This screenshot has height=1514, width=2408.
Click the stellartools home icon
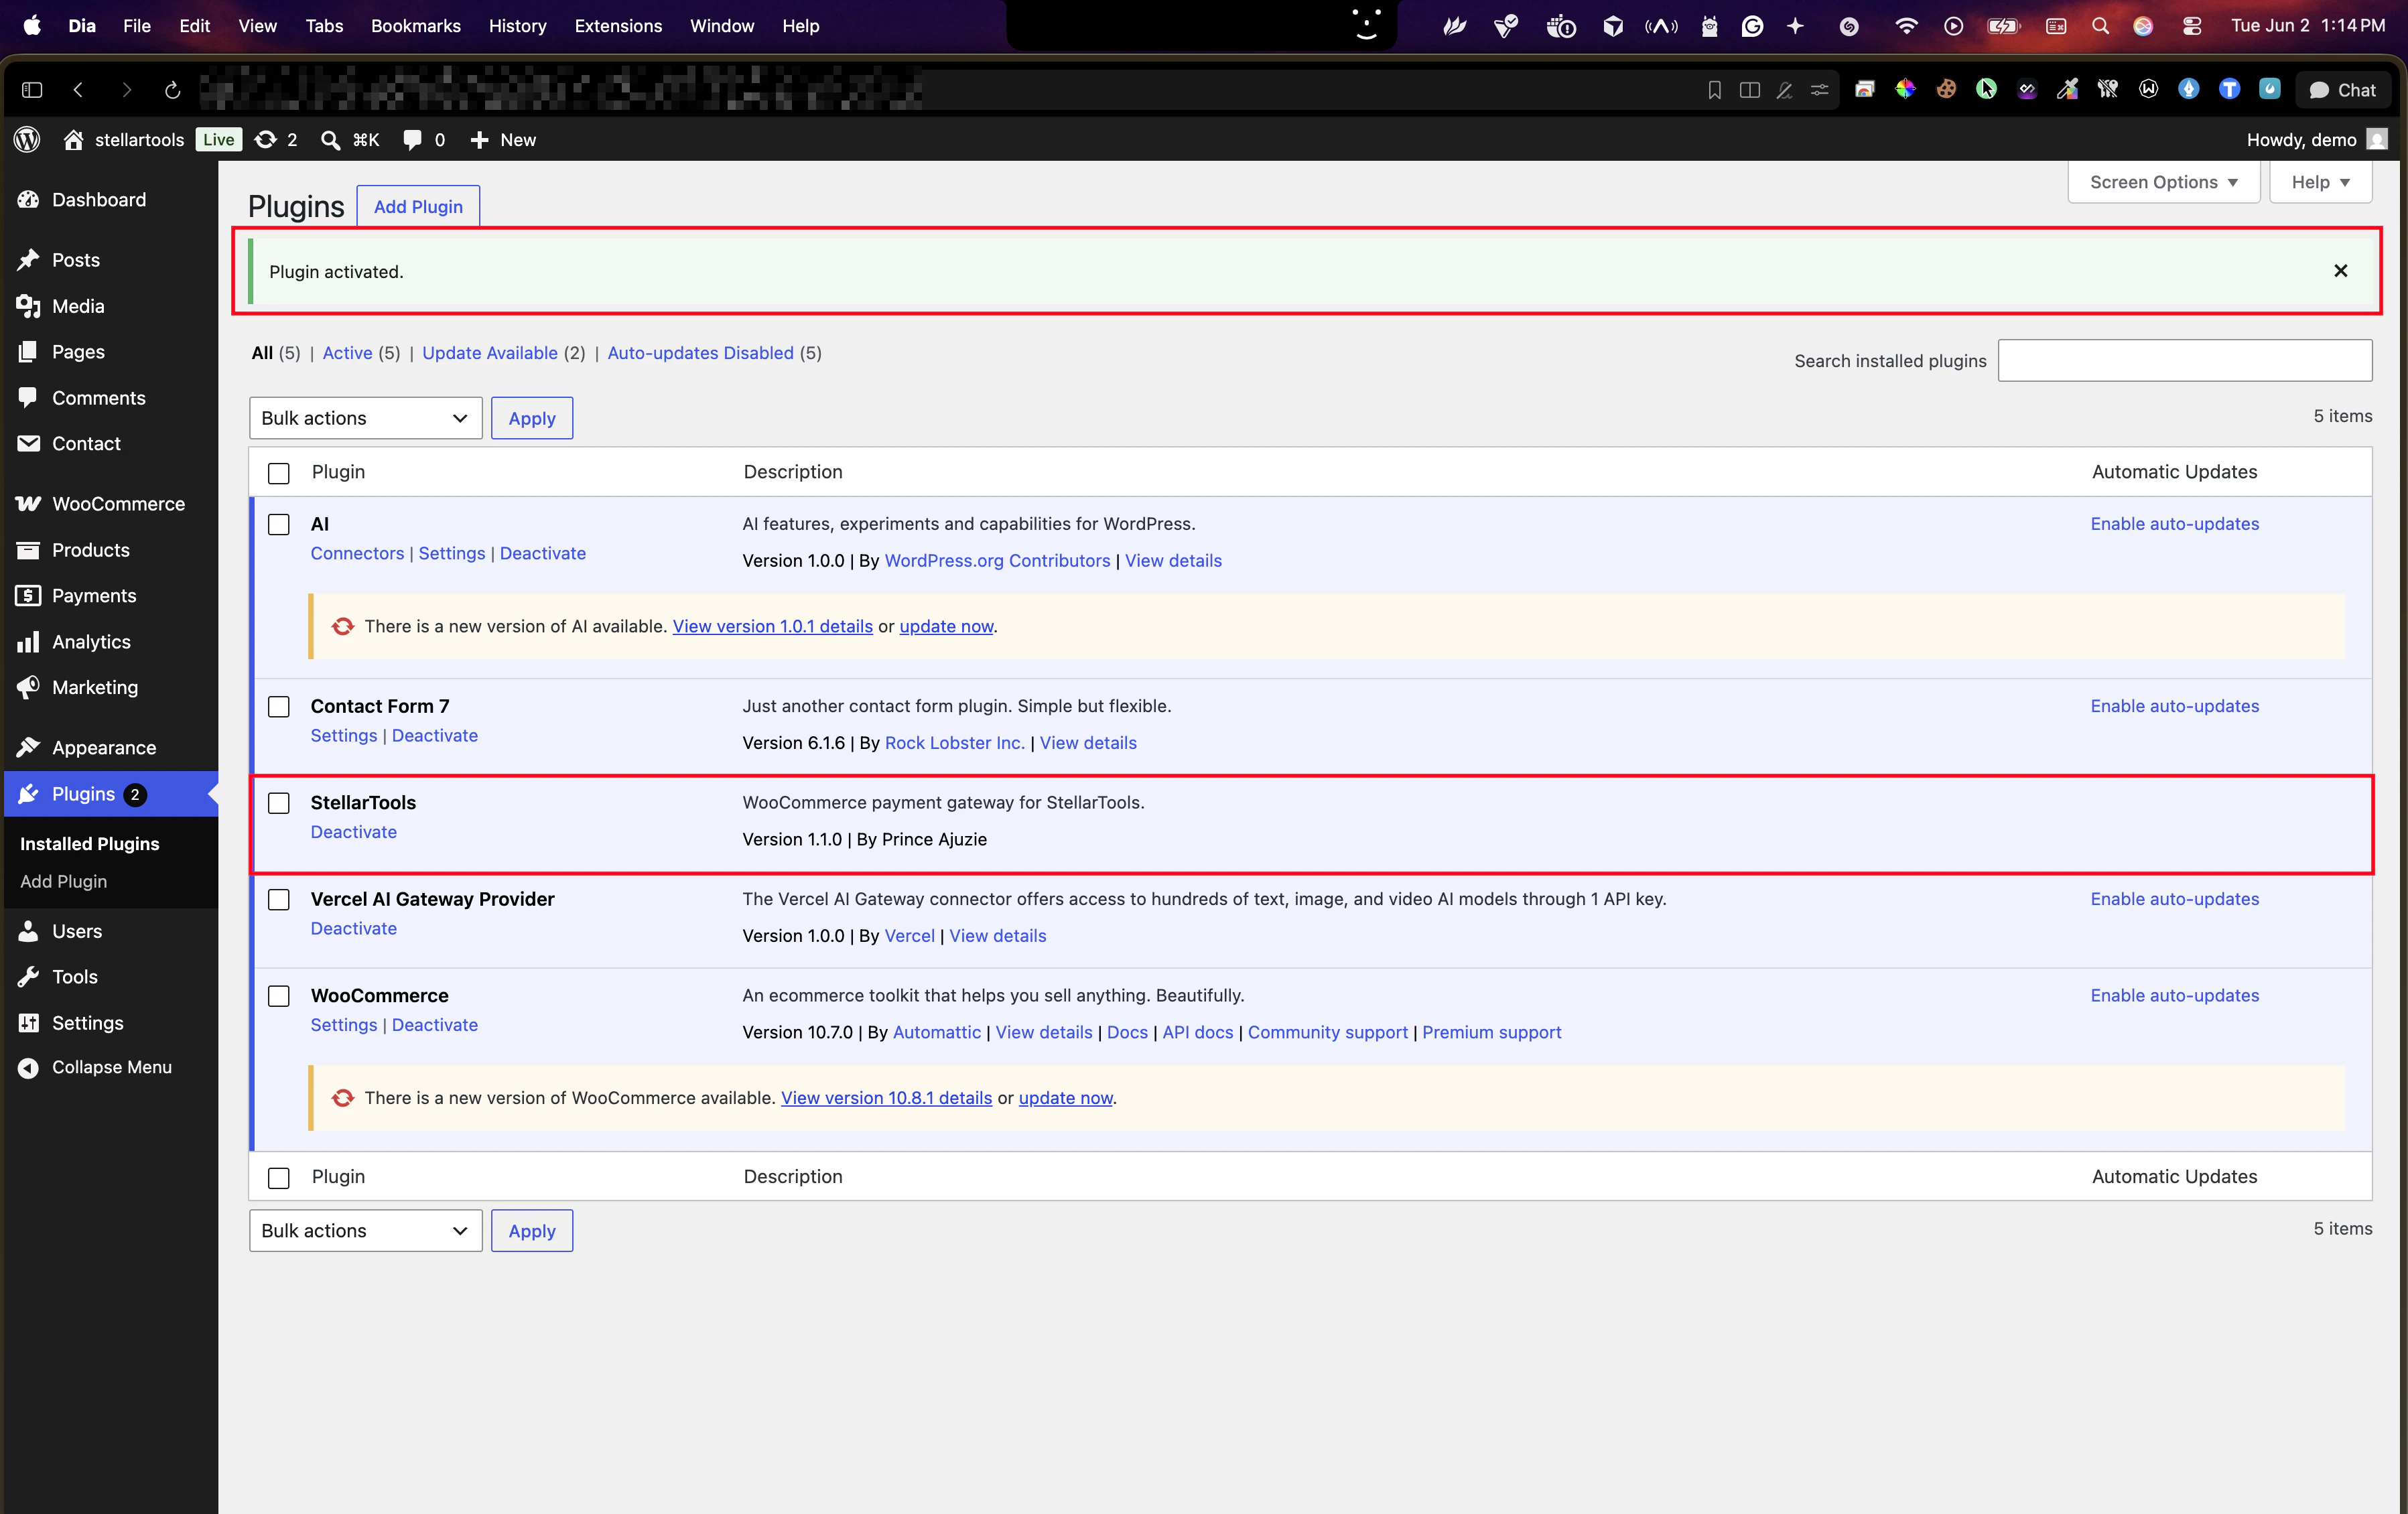pyautogui.click(x=73, y=140)
